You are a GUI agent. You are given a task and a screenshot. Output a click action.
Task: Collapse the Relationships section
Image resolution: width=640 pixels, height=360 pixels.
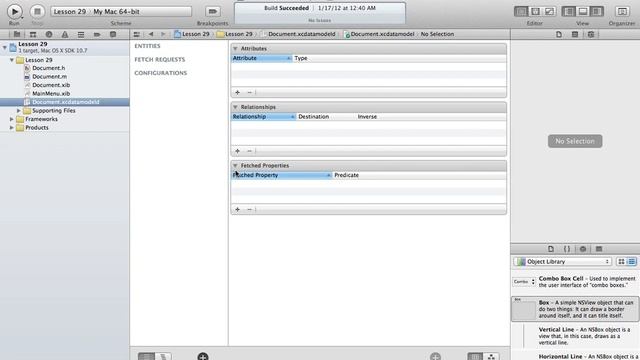[235, 107]
